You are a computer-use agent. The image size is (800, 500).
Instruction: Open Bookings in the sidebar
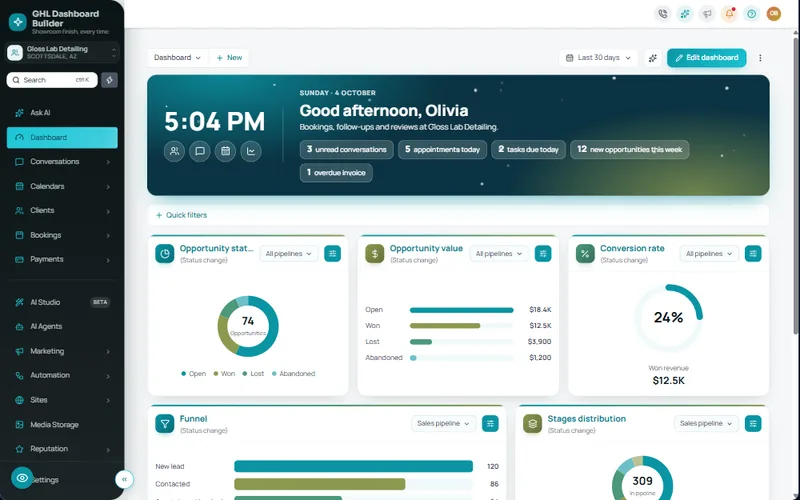tap(62, 235)
